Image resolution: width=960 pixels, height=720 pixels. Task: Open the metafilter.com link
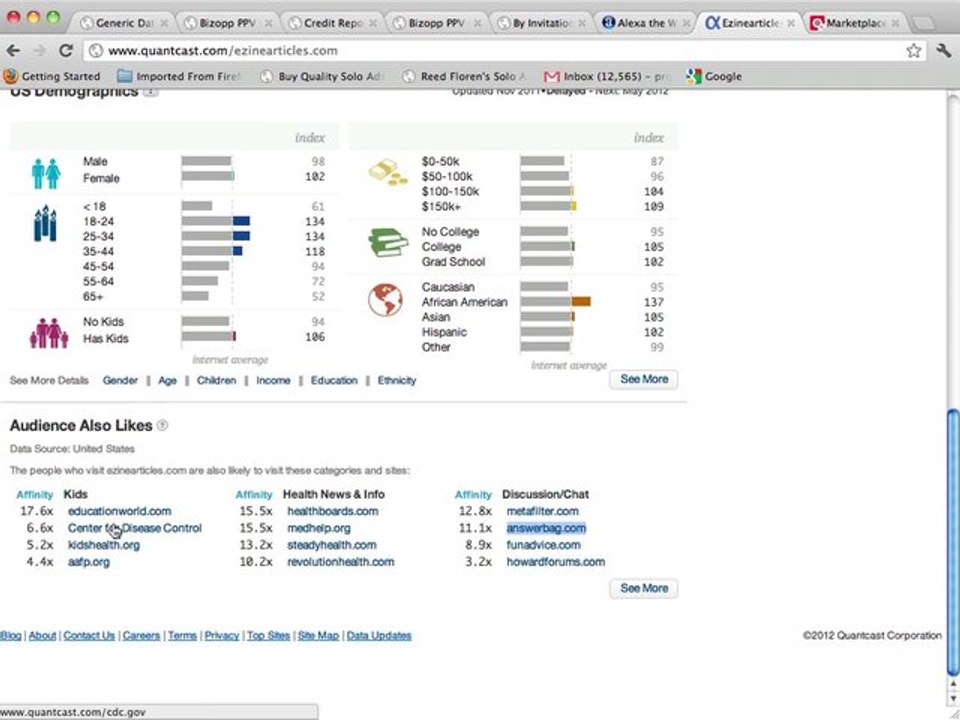[x=542, y=511]
